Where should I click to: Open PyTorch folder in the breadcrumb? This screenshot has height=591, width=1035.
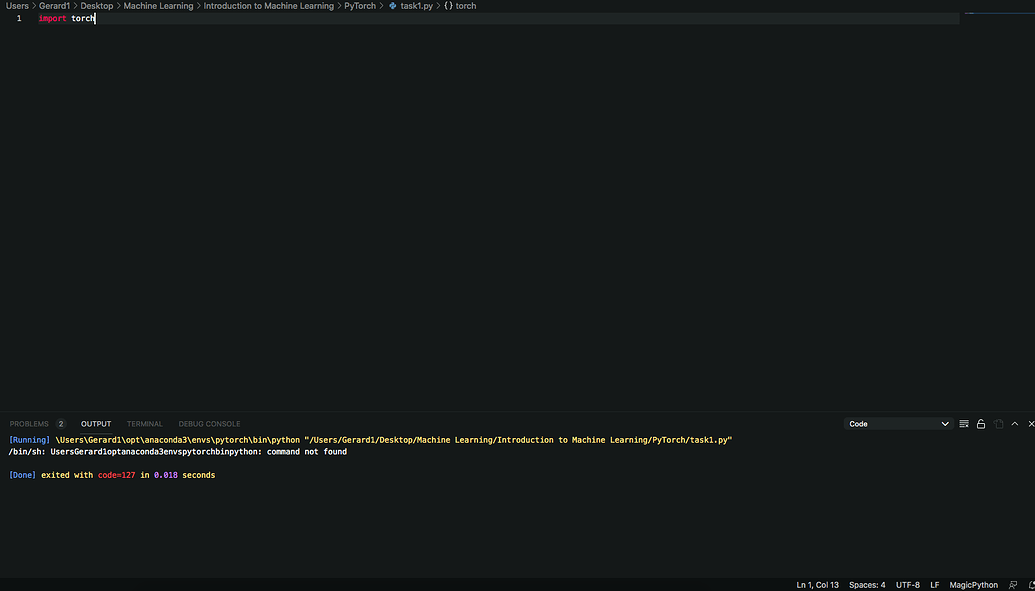click(360, 6)
